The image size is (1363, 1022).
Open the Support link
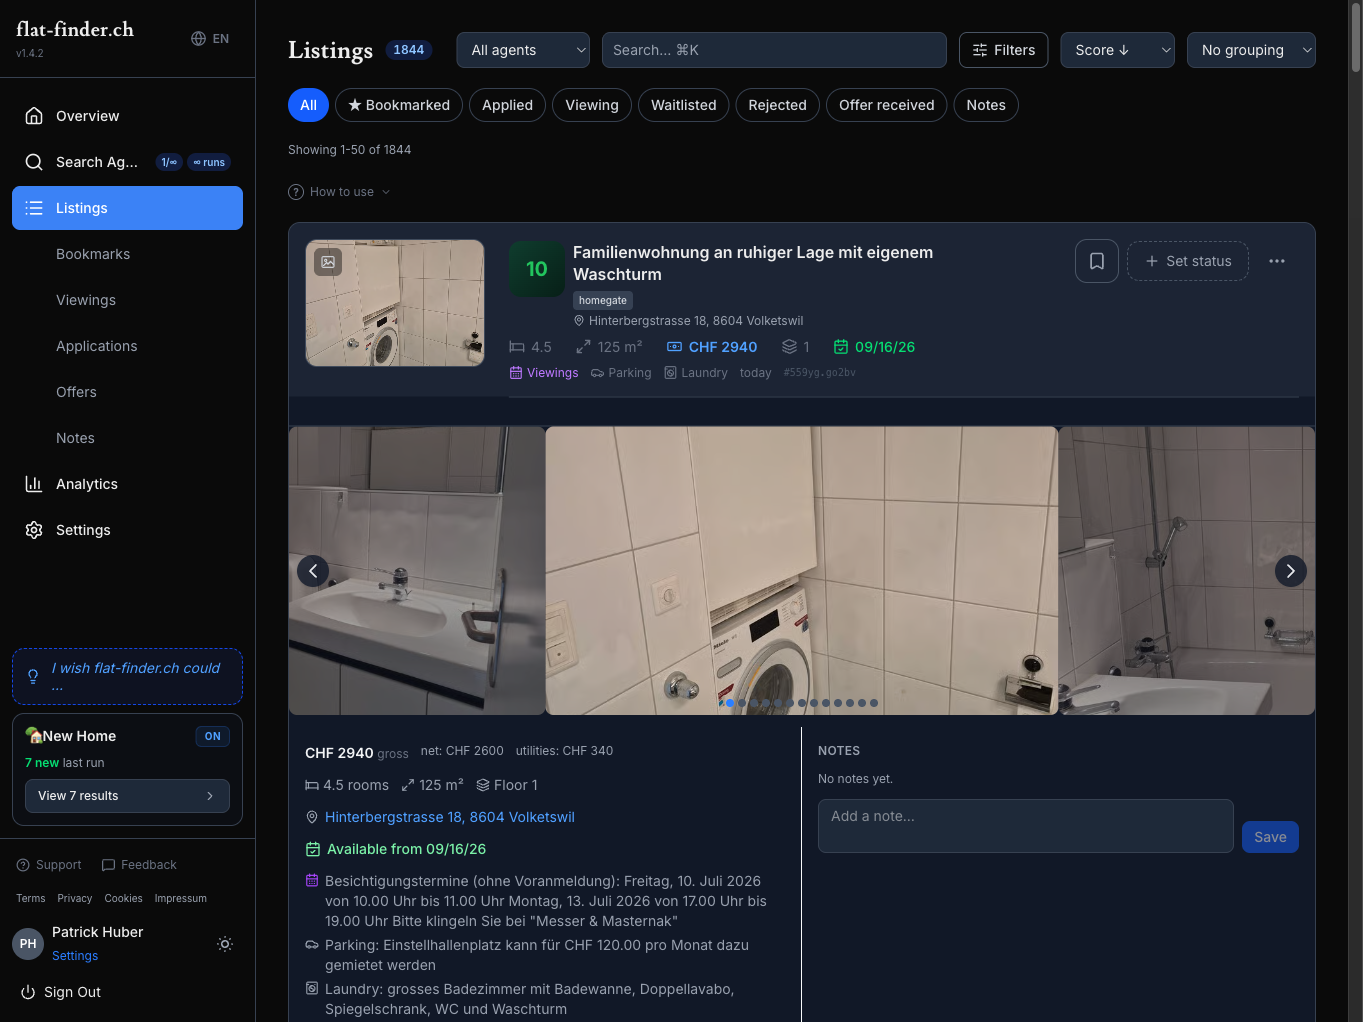pos(49,865)
